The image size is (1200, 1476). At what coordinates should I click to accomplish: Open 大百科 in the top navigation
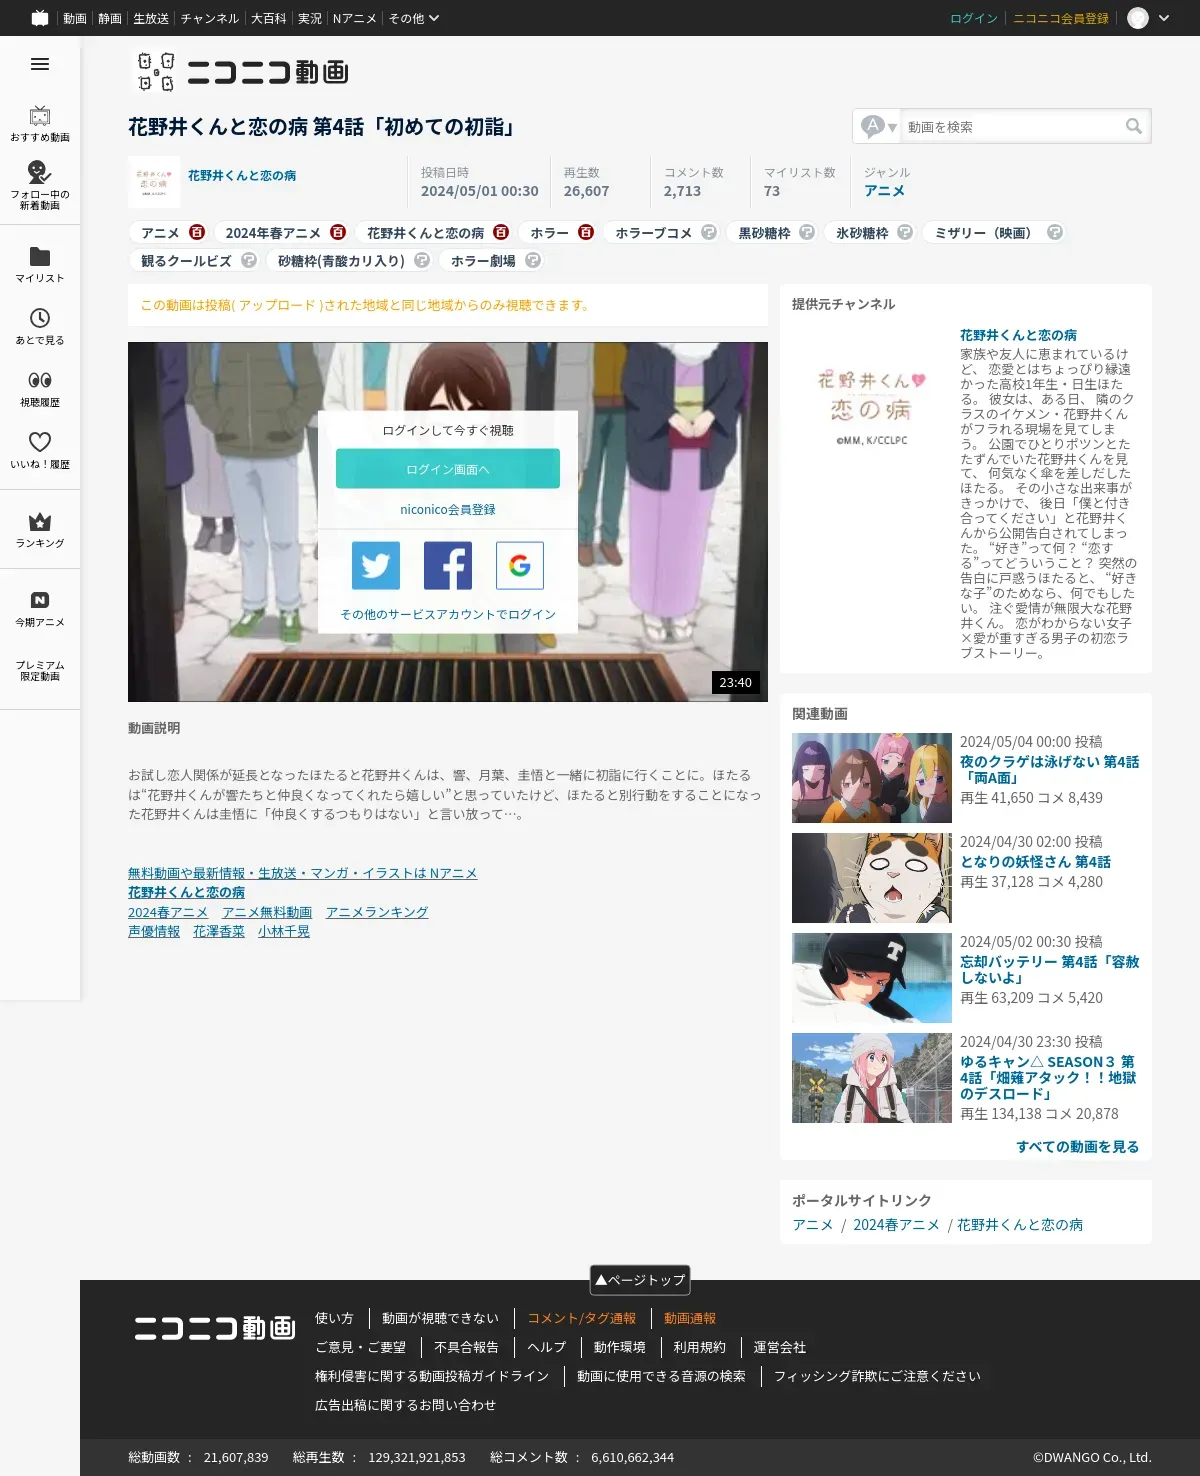[x=269, y=18]
